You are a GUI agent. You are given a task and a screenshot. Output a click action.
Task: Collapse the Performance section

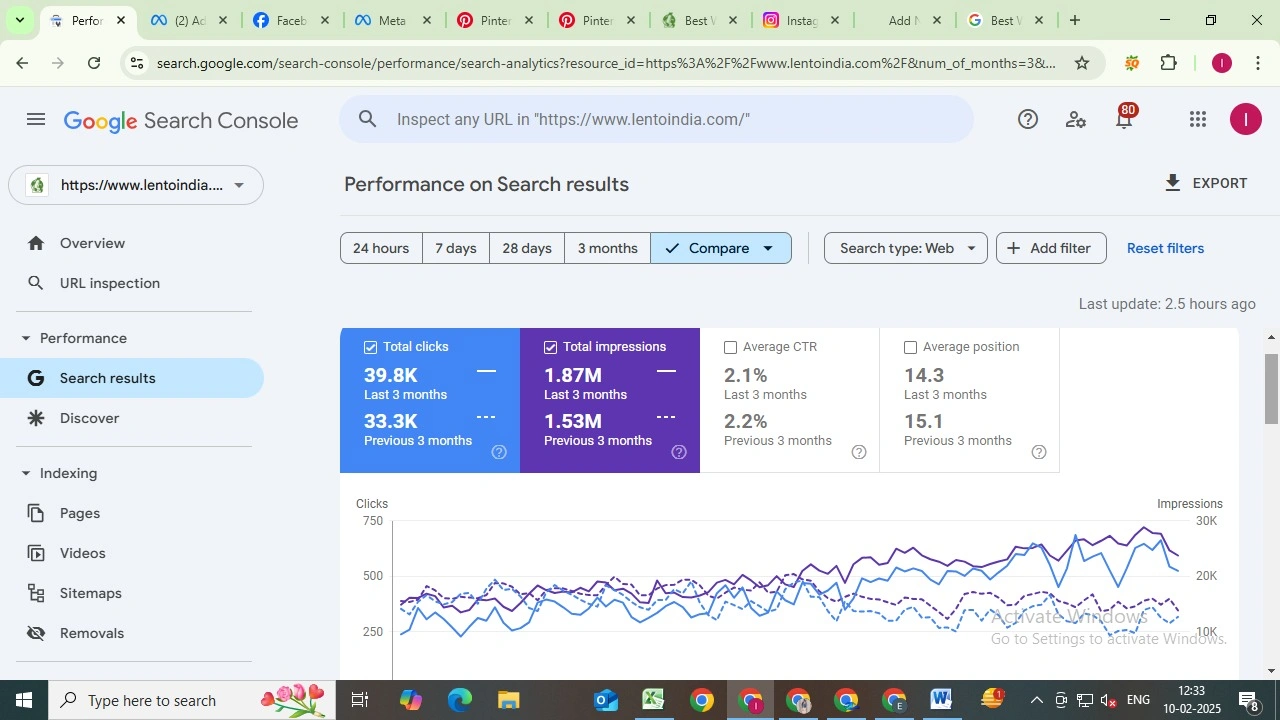point(26,338)
